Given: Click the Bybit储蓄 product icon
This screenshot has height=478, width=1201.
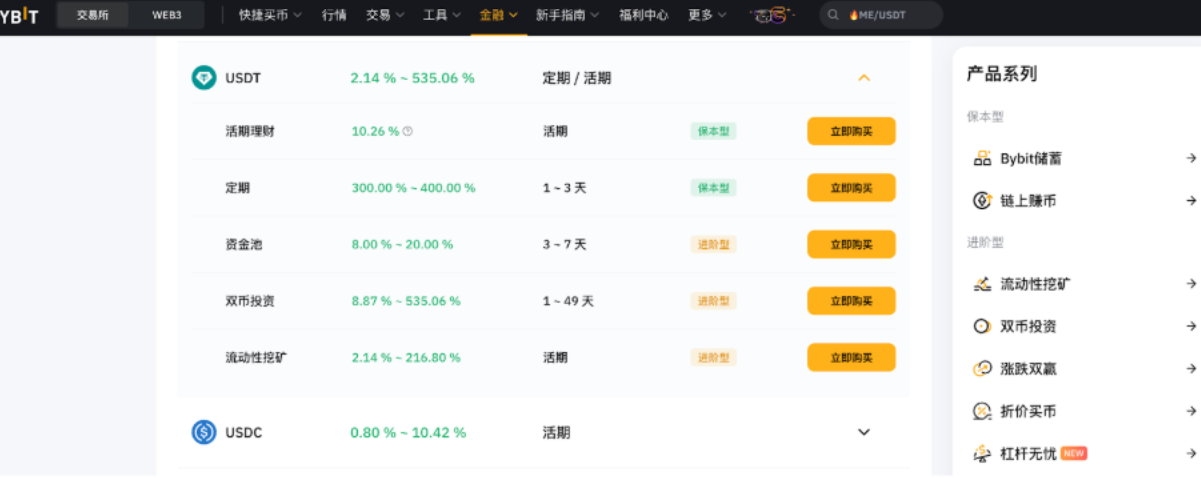Looking at the screenshot, I should coord(982,158).
